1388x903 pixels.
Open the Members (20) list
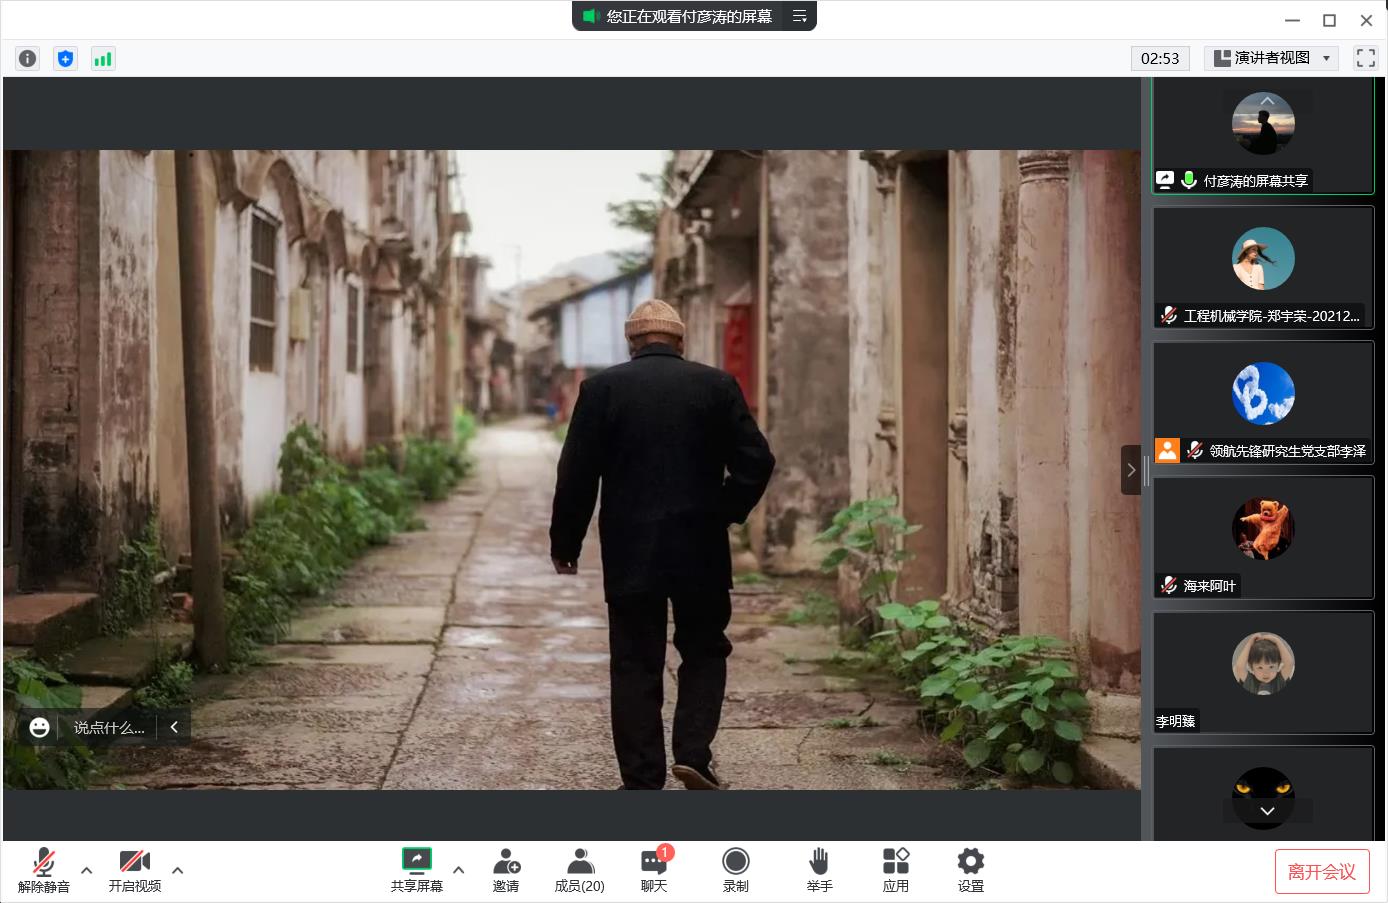(x=579, y=869)
